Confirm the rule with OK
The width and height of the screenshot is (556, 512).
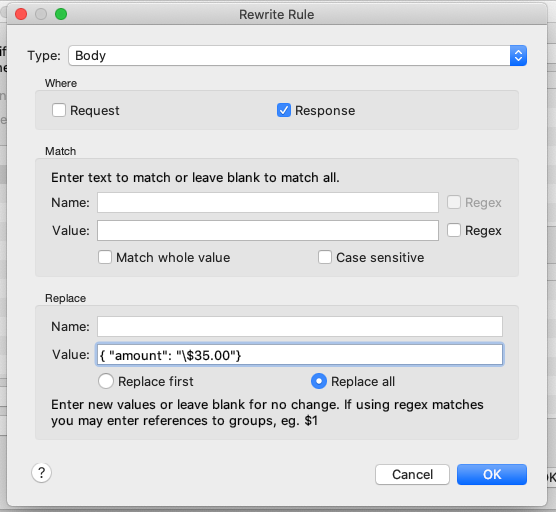click(x=492, y=474)
